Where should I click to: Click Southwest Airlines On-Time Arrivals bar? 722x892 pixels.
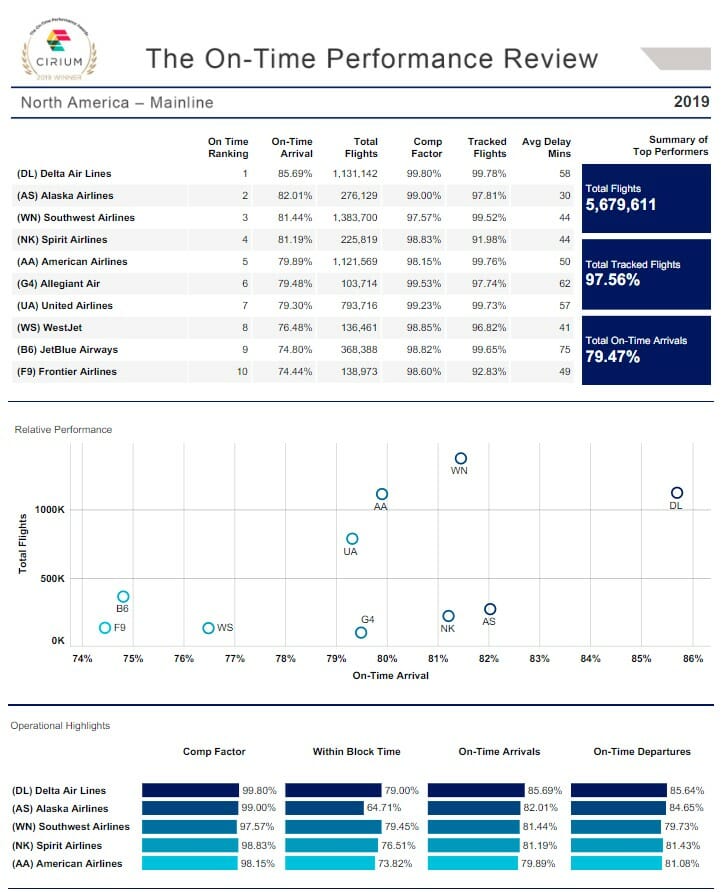coord(474,827)
